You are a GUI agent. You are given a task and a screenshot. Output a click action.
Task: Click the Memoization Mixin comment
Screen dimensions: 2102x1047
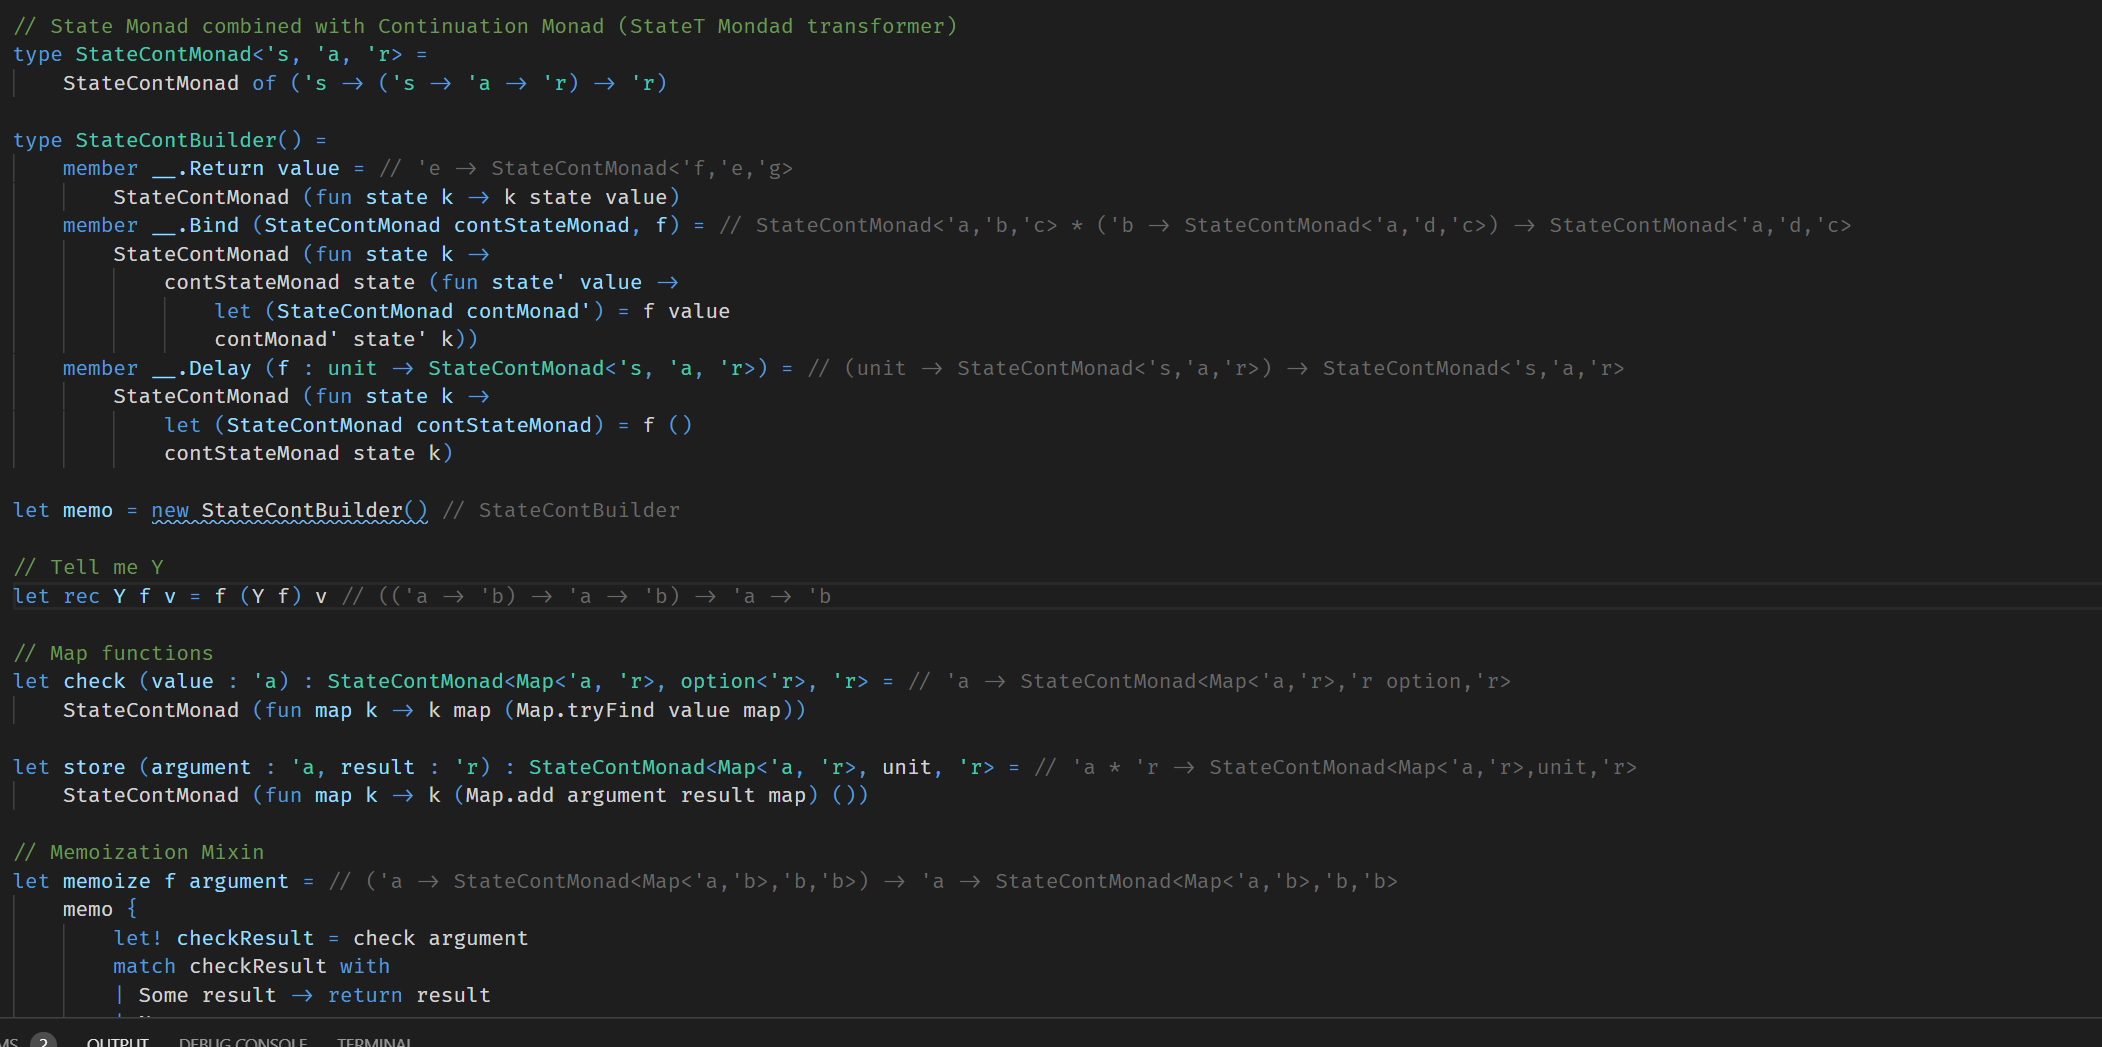(138, 852)
